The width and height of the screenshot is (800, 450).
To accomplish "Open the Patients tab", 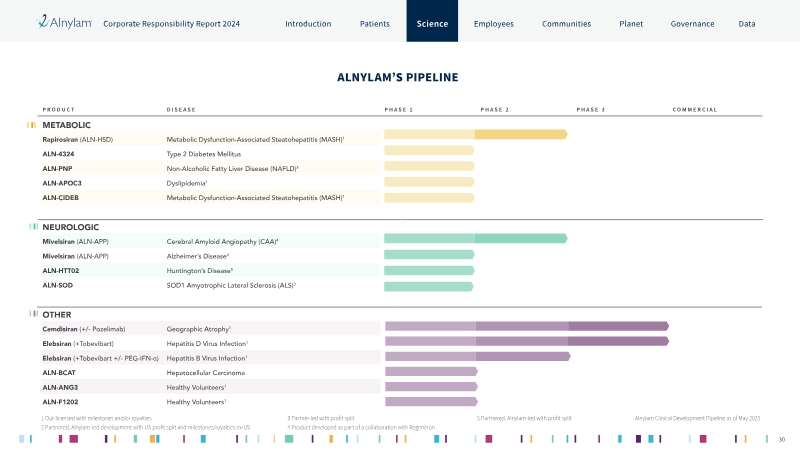I will 374,23.
